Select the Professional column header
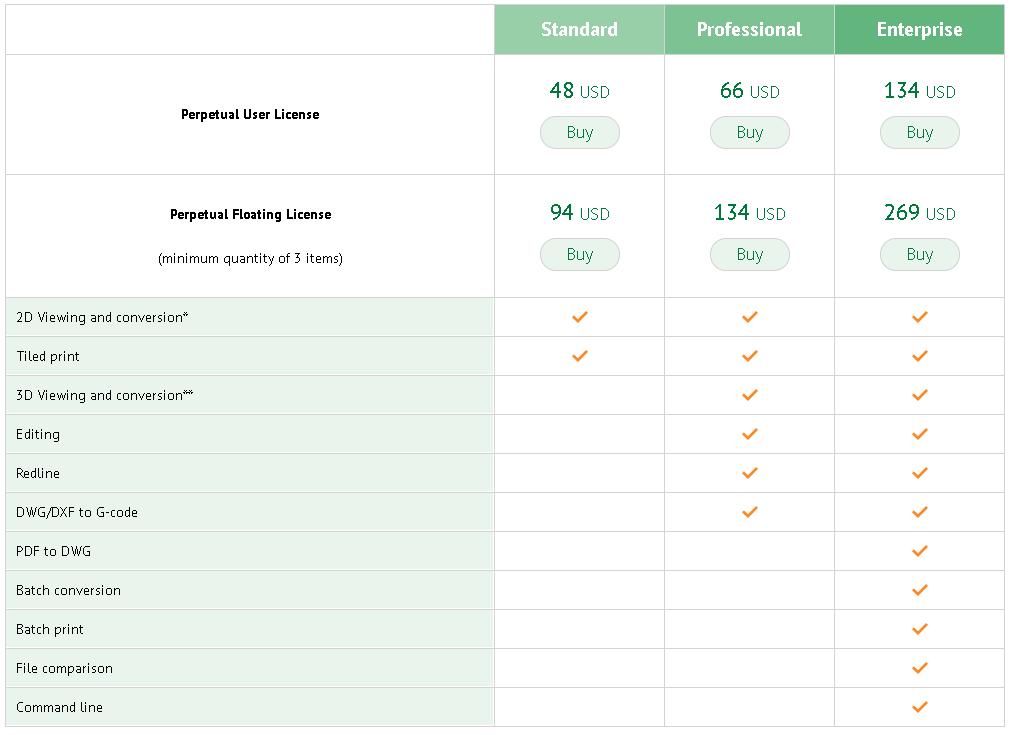 pos(750,30)
